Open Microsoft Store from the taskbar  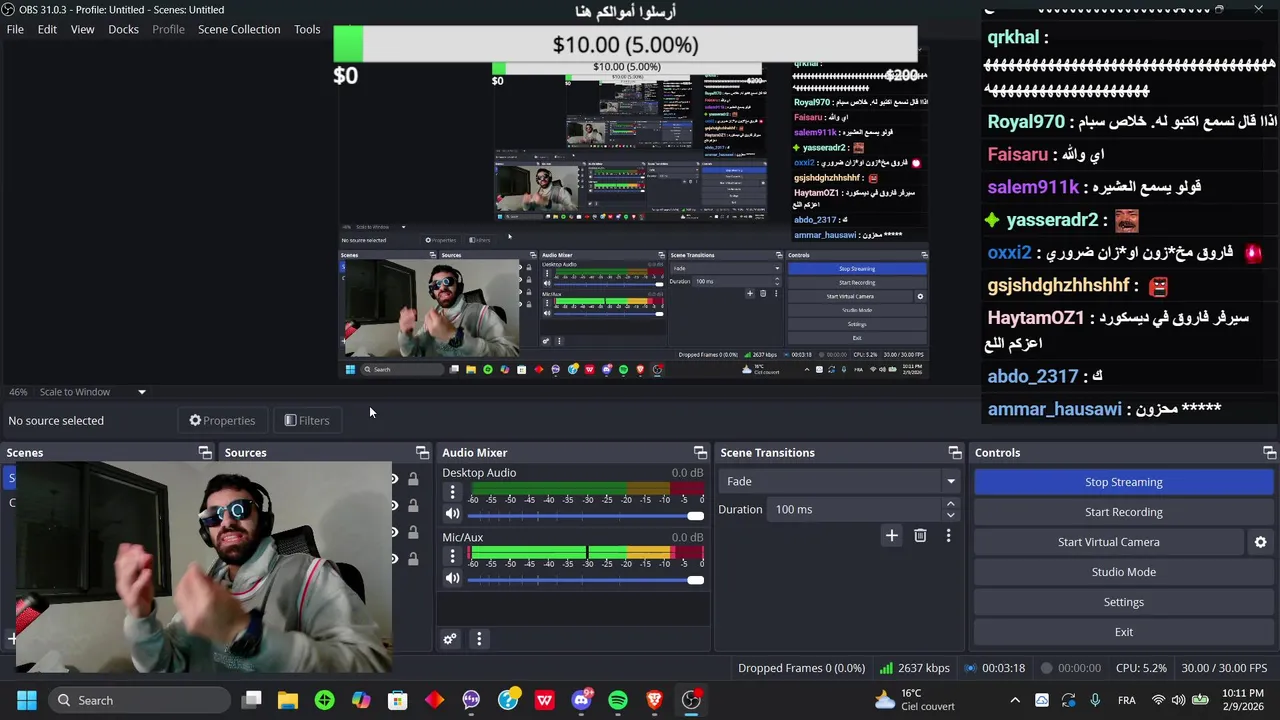(398, 700)
